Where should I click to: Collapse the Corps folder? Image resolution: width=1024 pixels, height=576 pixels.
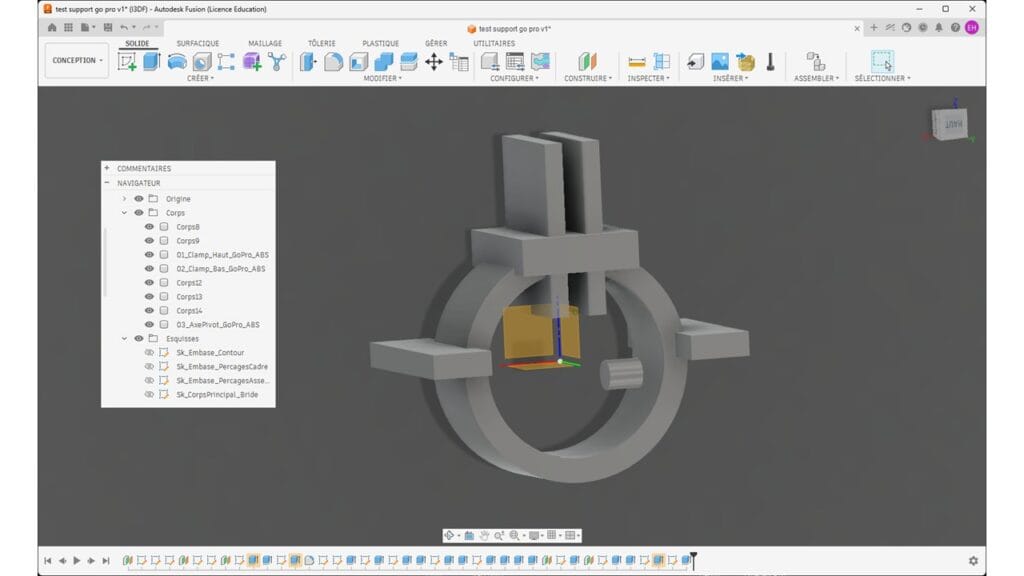(124, 213)
